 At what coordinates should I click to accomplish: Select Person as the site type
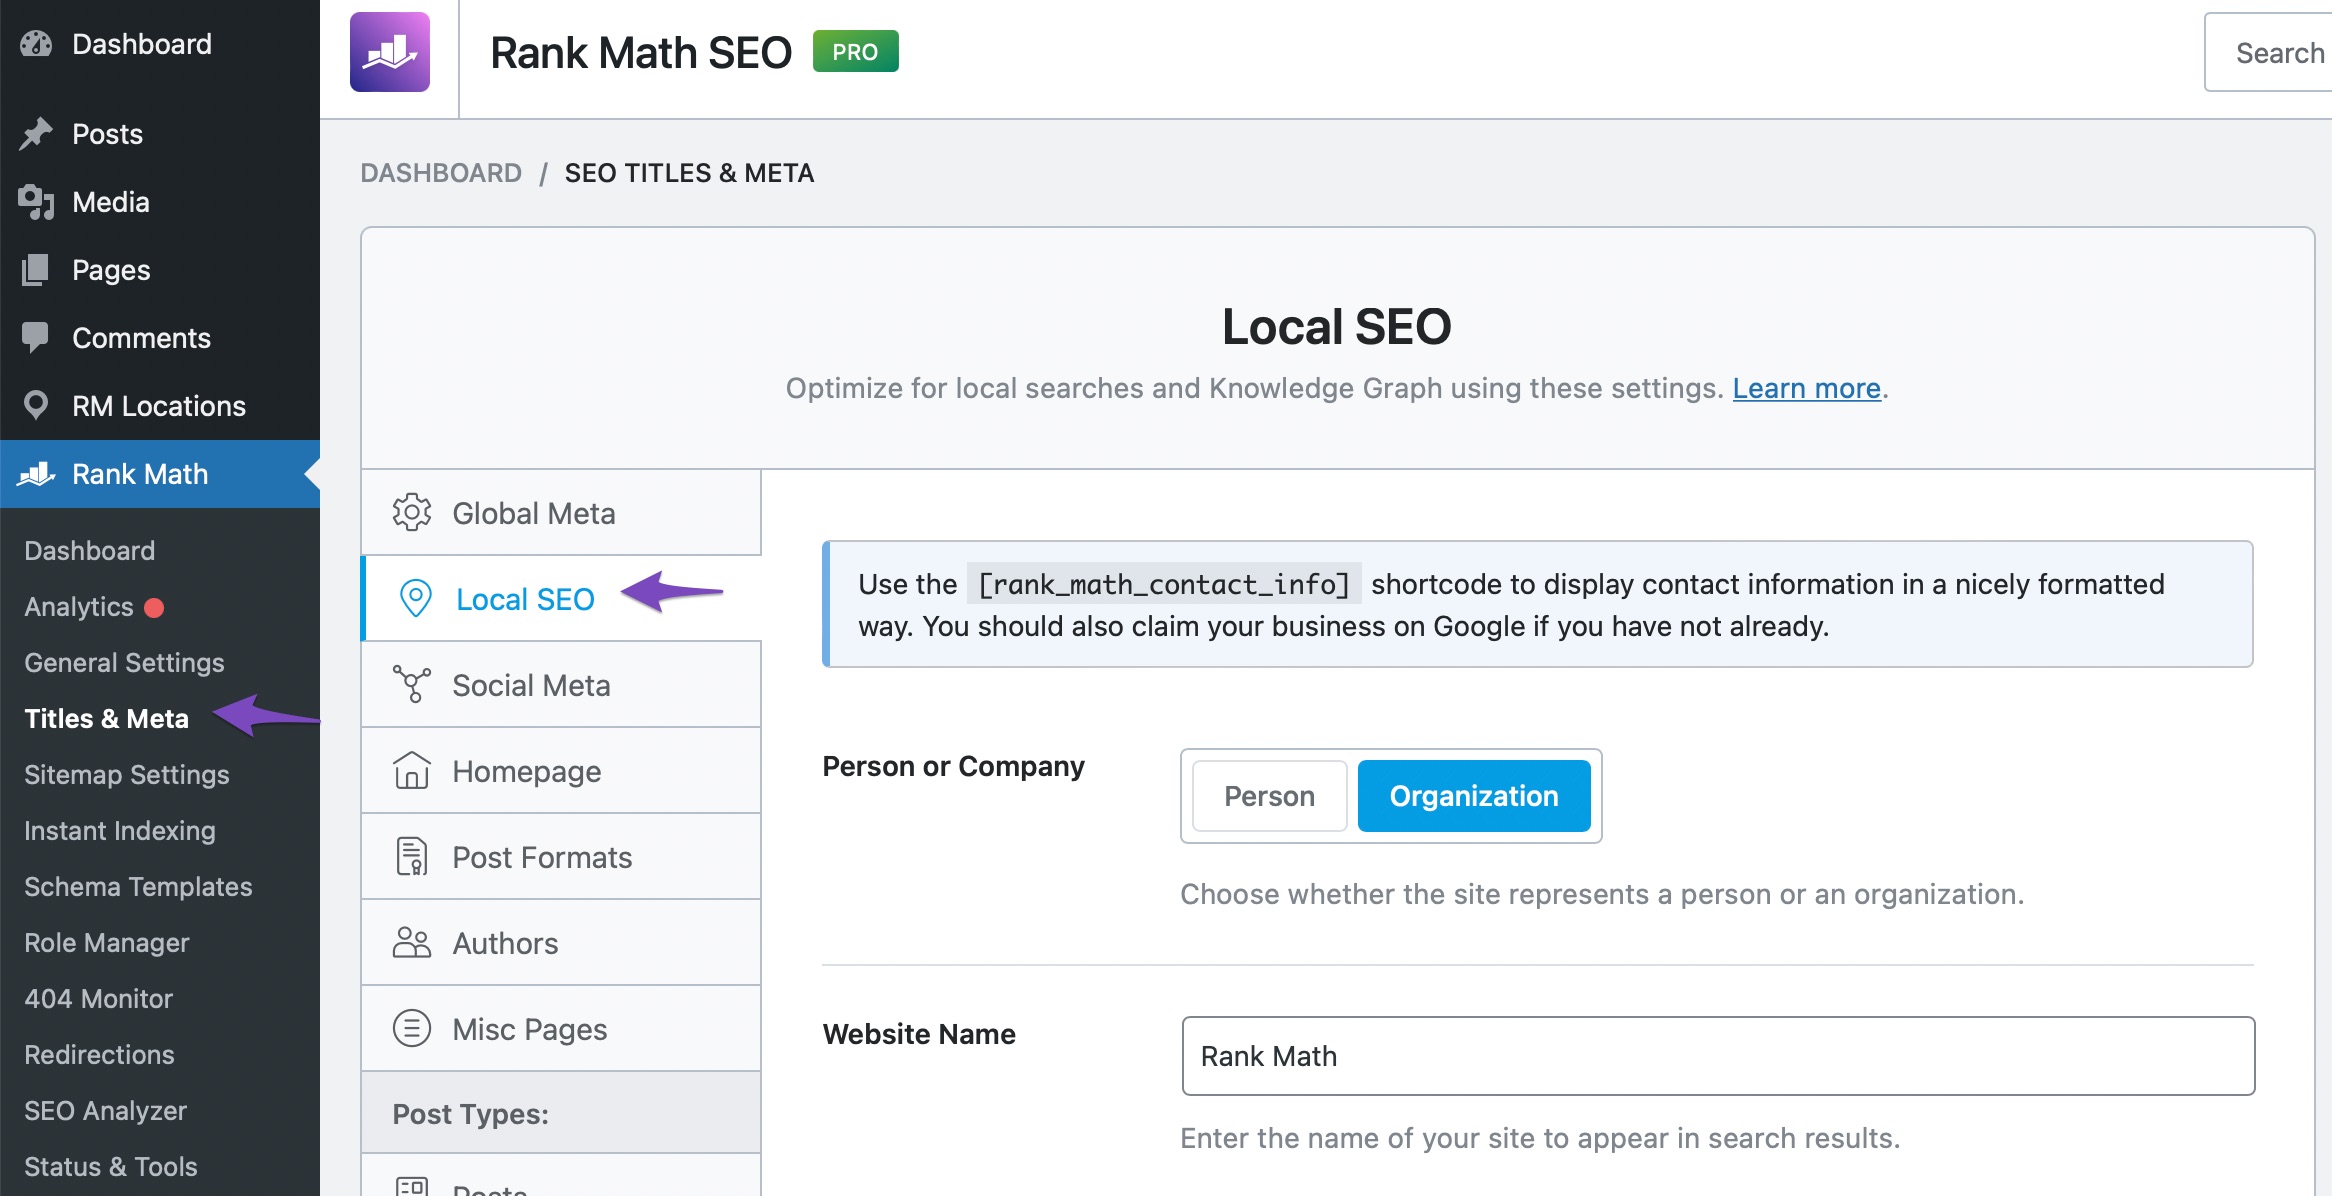click(1269, 796)
